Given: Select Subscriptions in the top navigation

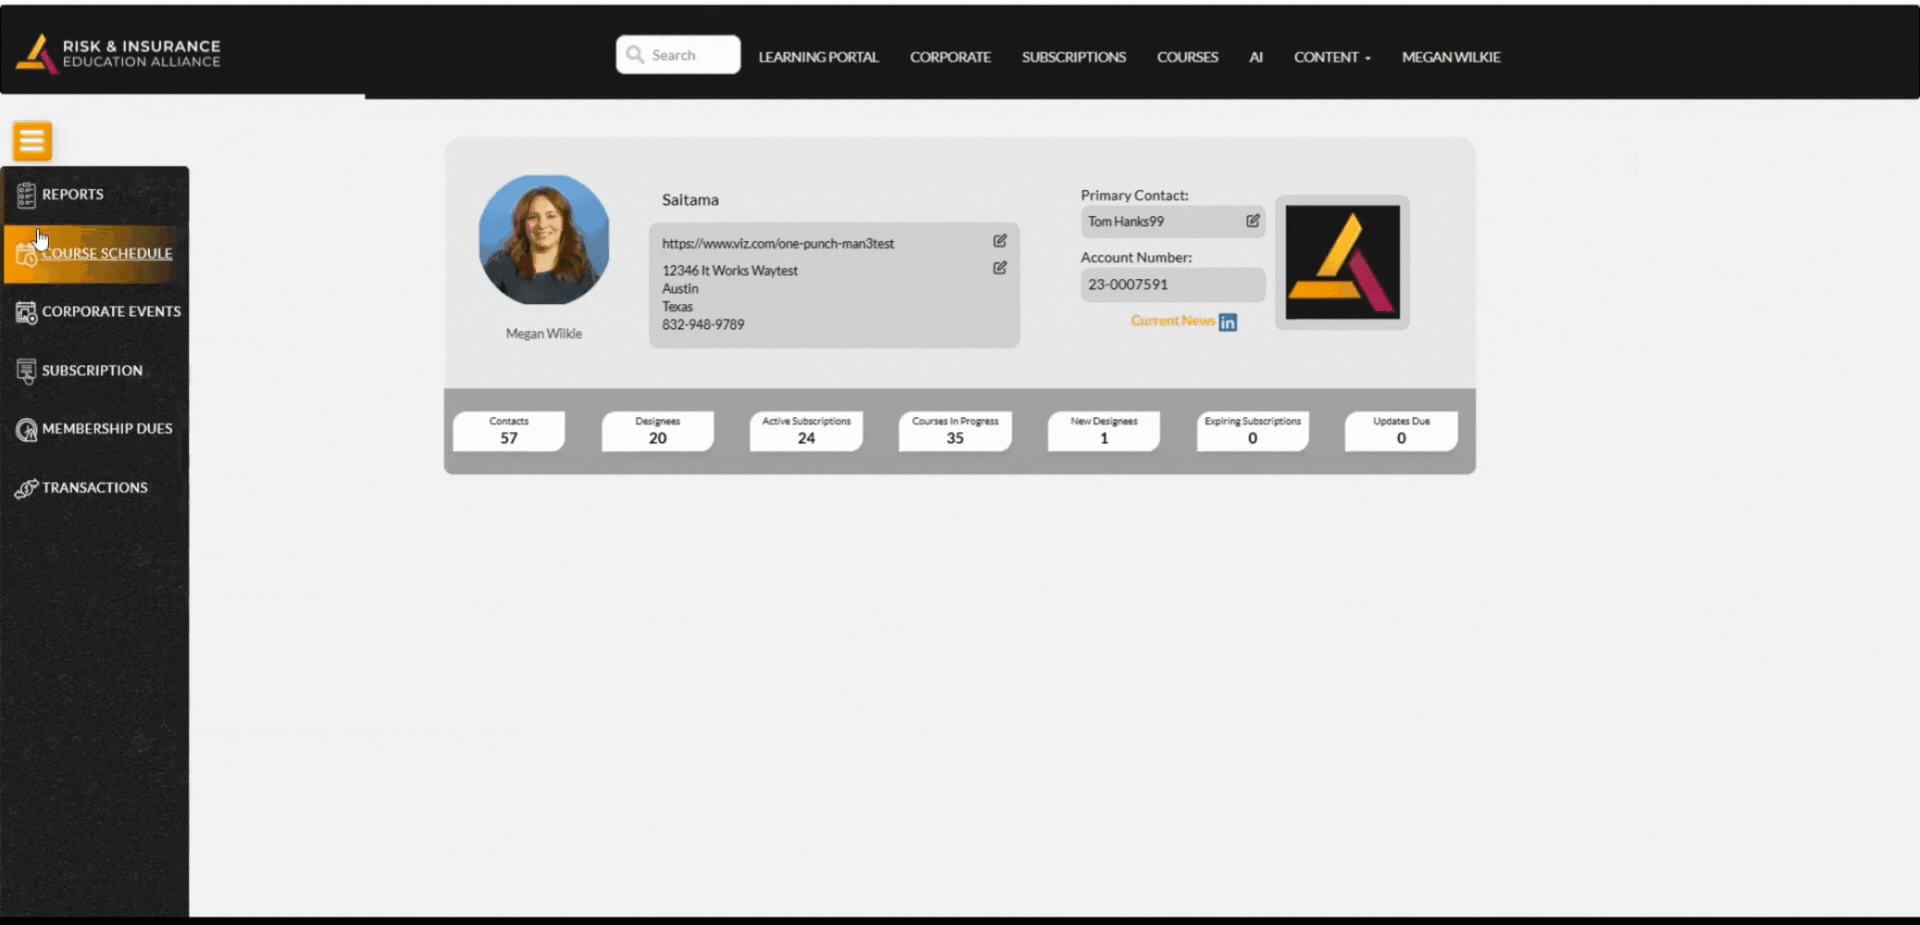Looking at the screenshot, I should point(1073,57).
